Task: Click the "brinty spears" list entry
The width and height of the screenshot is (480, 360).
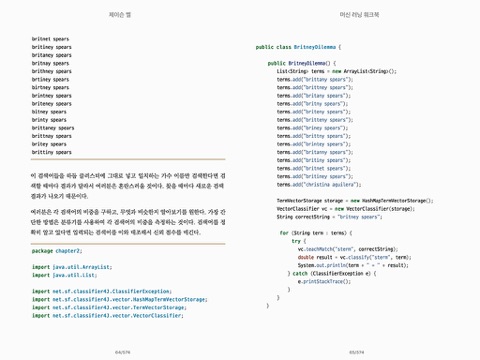Action: point(49,120)
